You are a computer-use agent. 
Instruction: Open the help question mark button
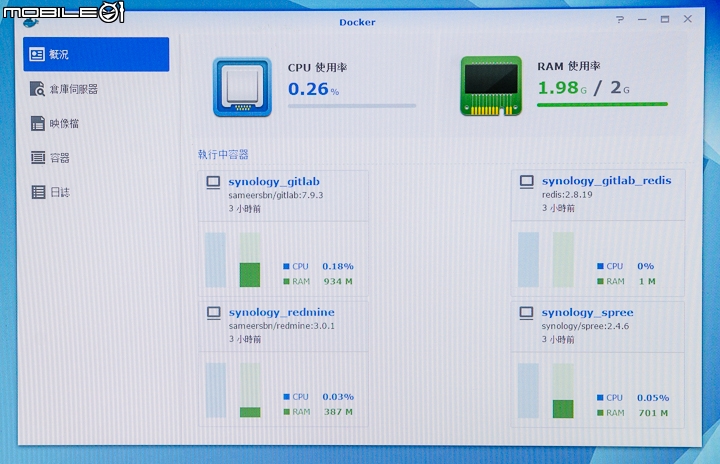click(620, 19)
